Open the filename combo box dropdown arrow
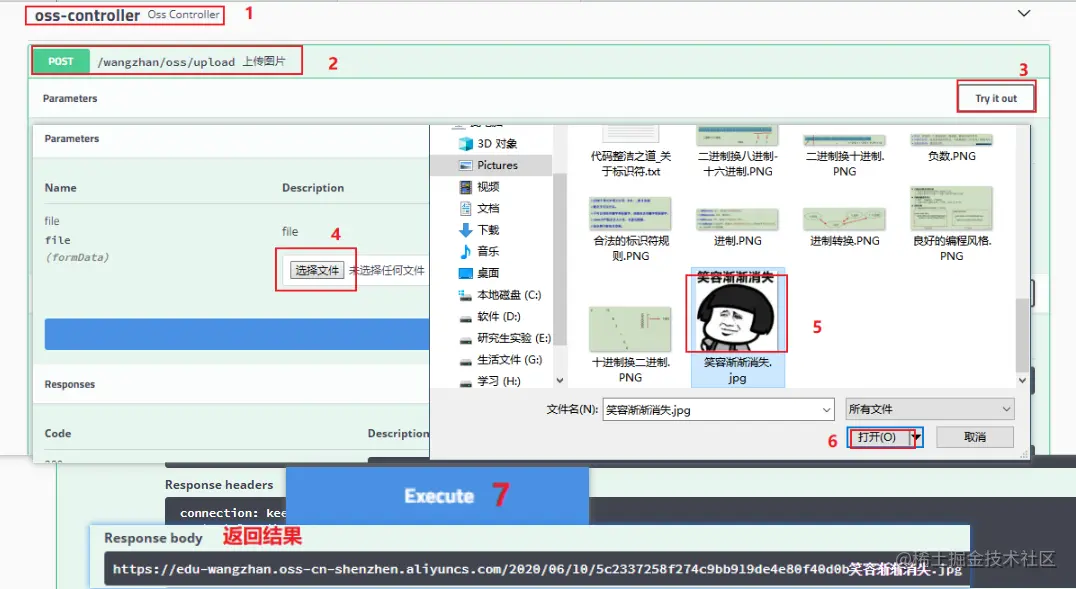This screenshot has height=589, width=1076. pyautogui.click(x=826, y=410)
